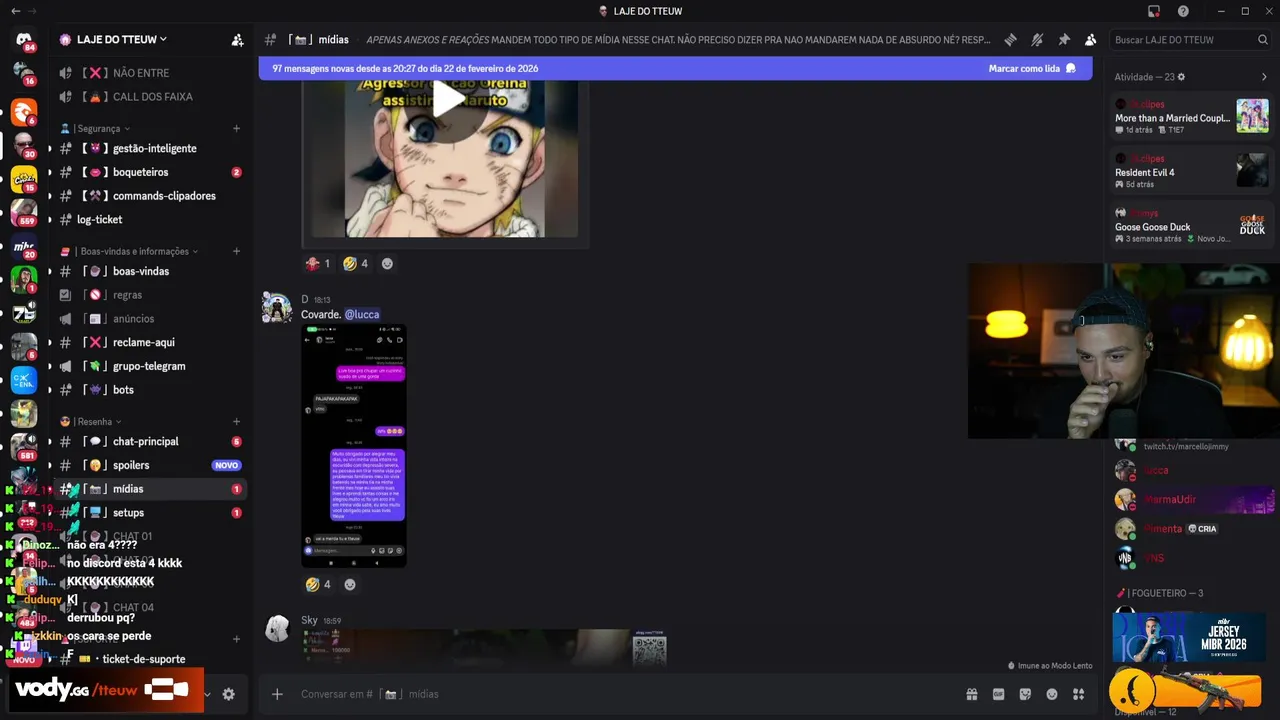Open setups channel
This screenshot has height=720, width=1280.
pos(150,512)
